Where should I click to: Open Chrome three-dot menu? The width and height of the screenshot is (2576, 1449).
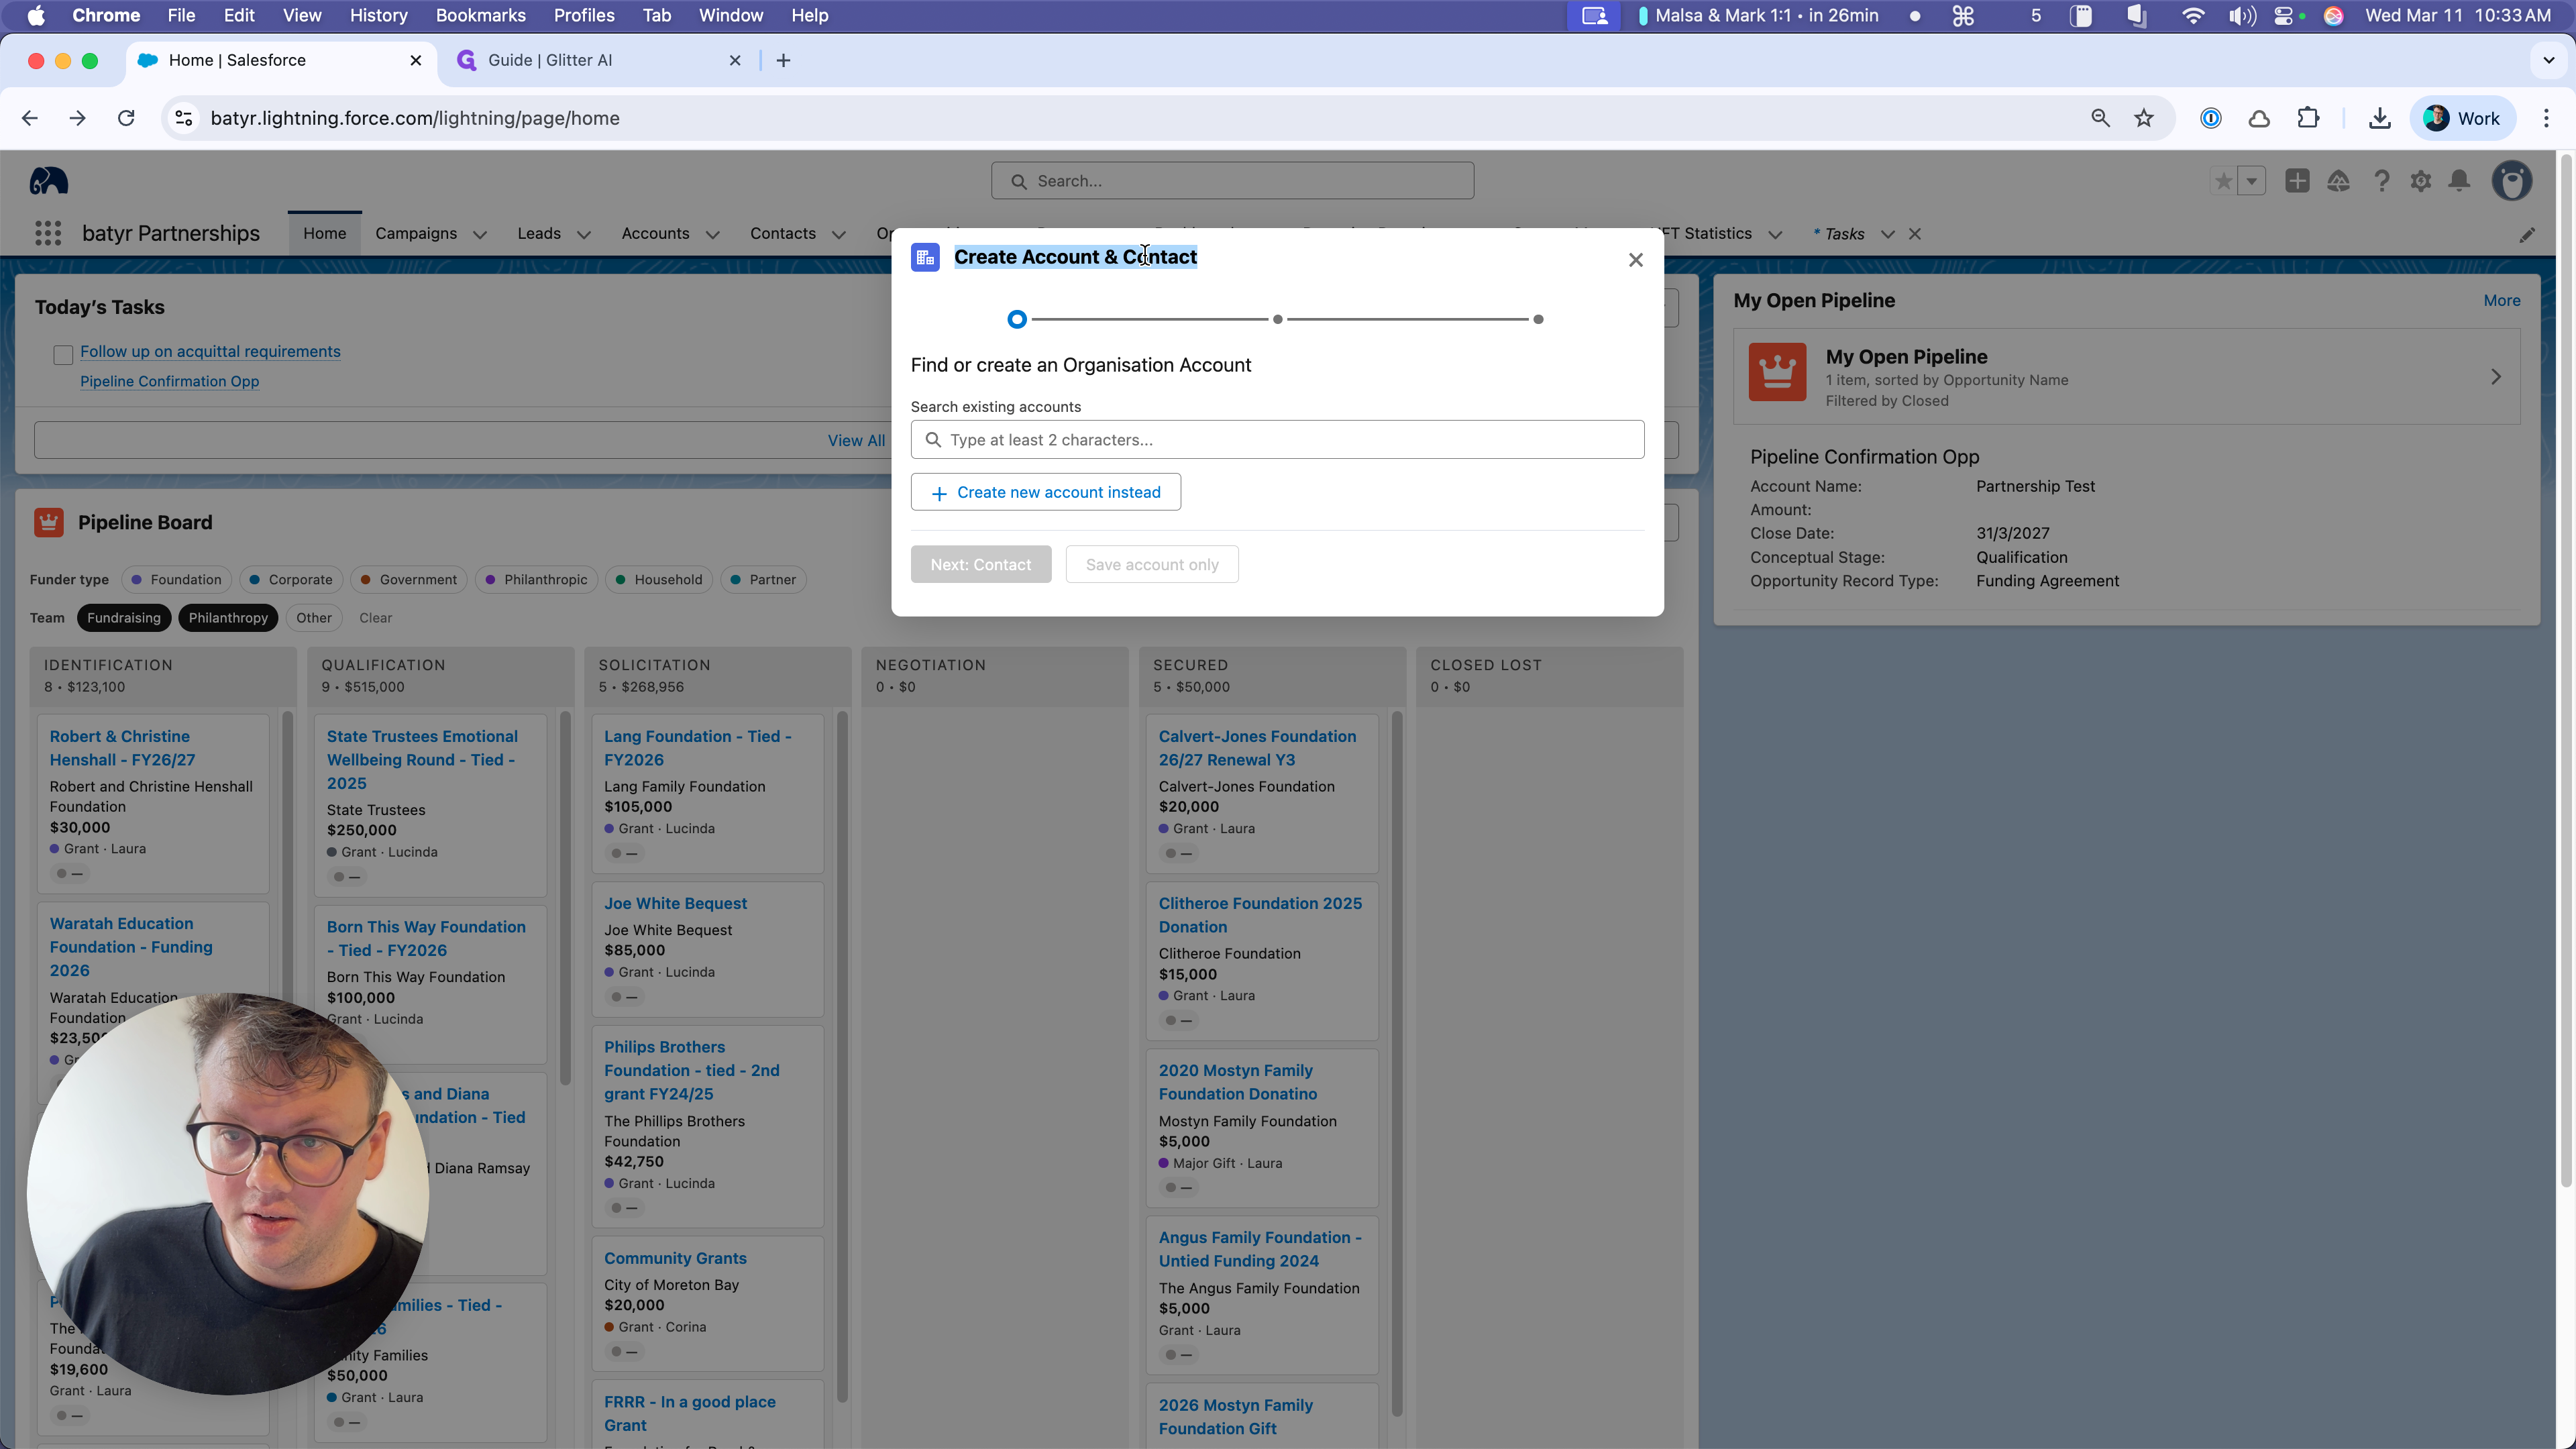(x=2545, y=118)
